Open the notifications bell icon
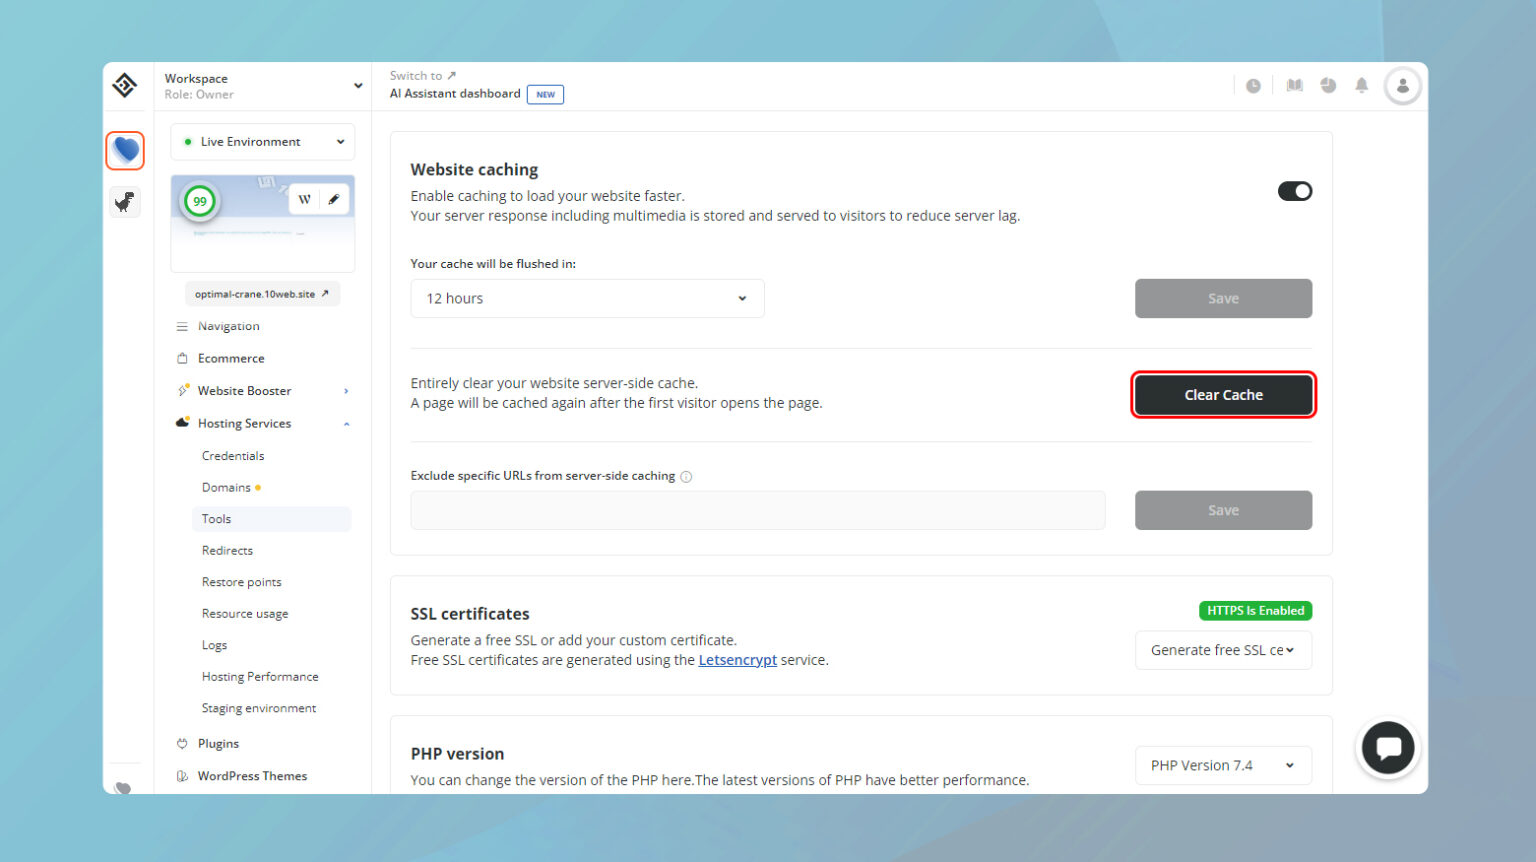Image resolution: width=1536 pixels, height=862 pixels. [x=1361, y=86]
